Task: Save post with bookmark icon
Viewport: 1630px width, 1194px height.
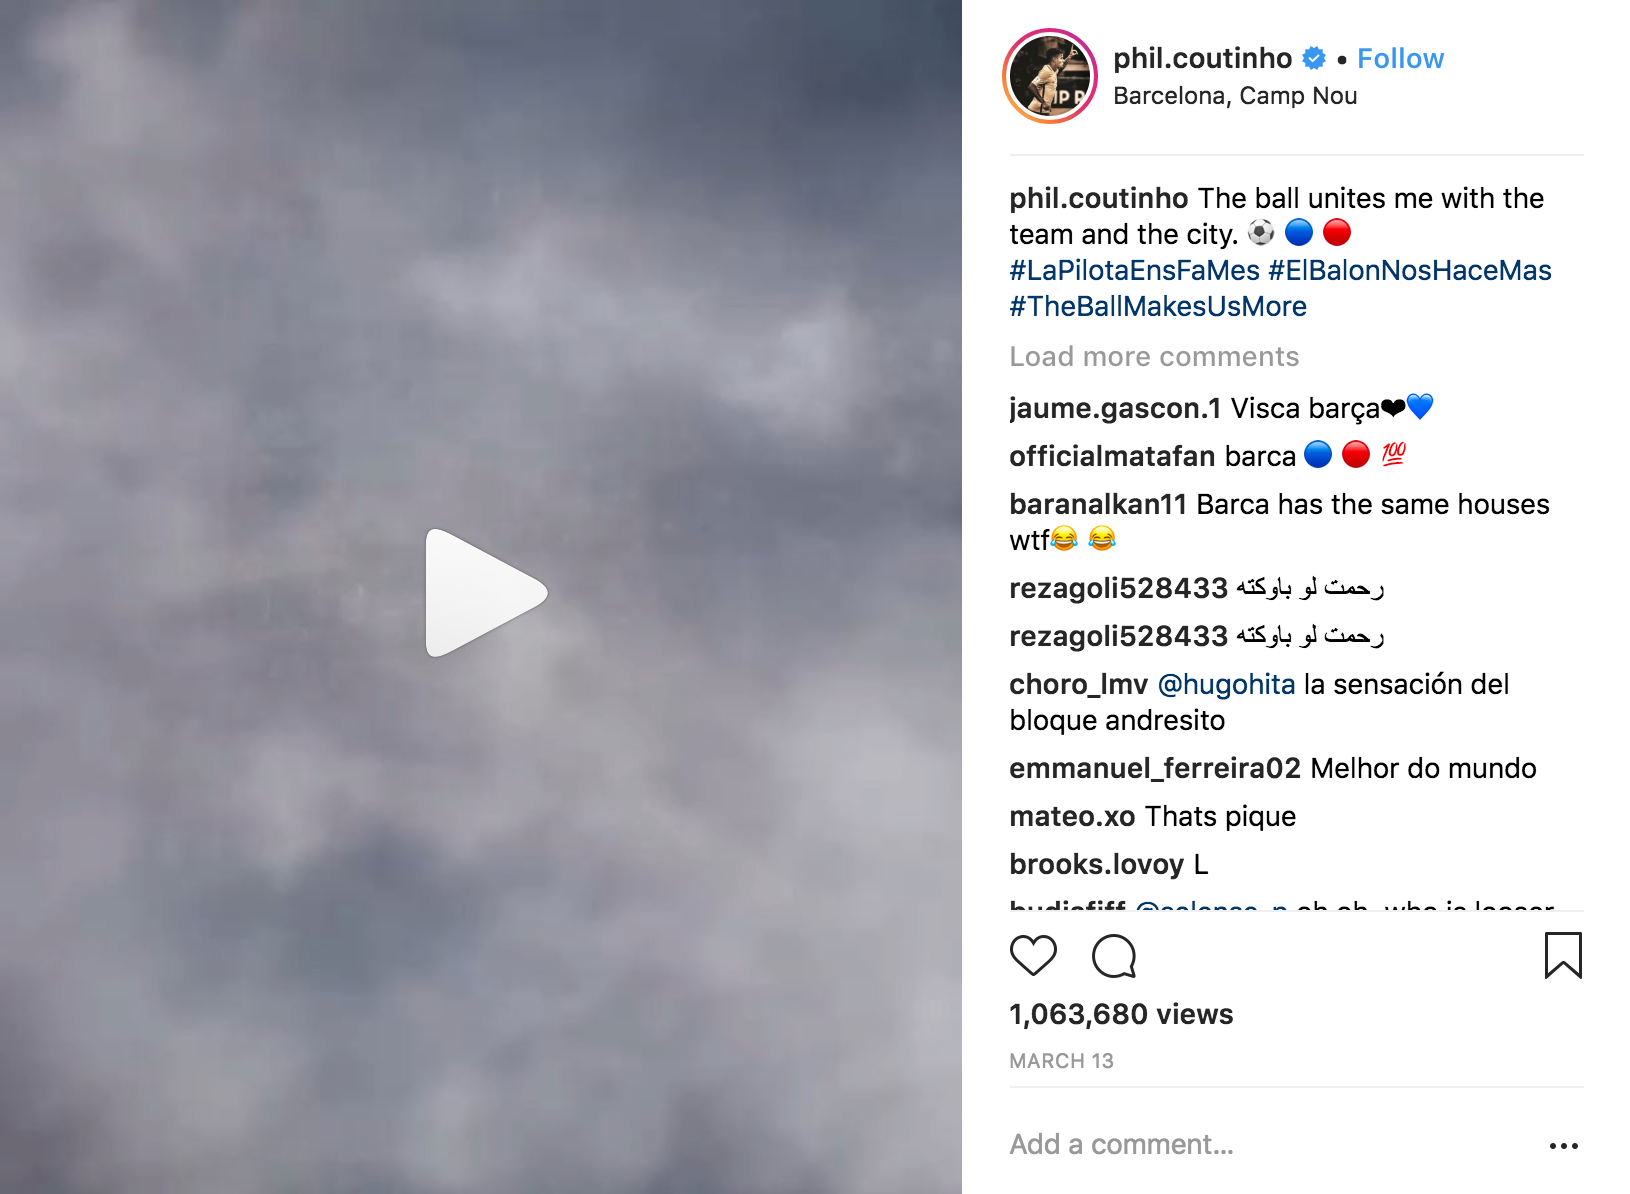Action: pos(1563,955)
